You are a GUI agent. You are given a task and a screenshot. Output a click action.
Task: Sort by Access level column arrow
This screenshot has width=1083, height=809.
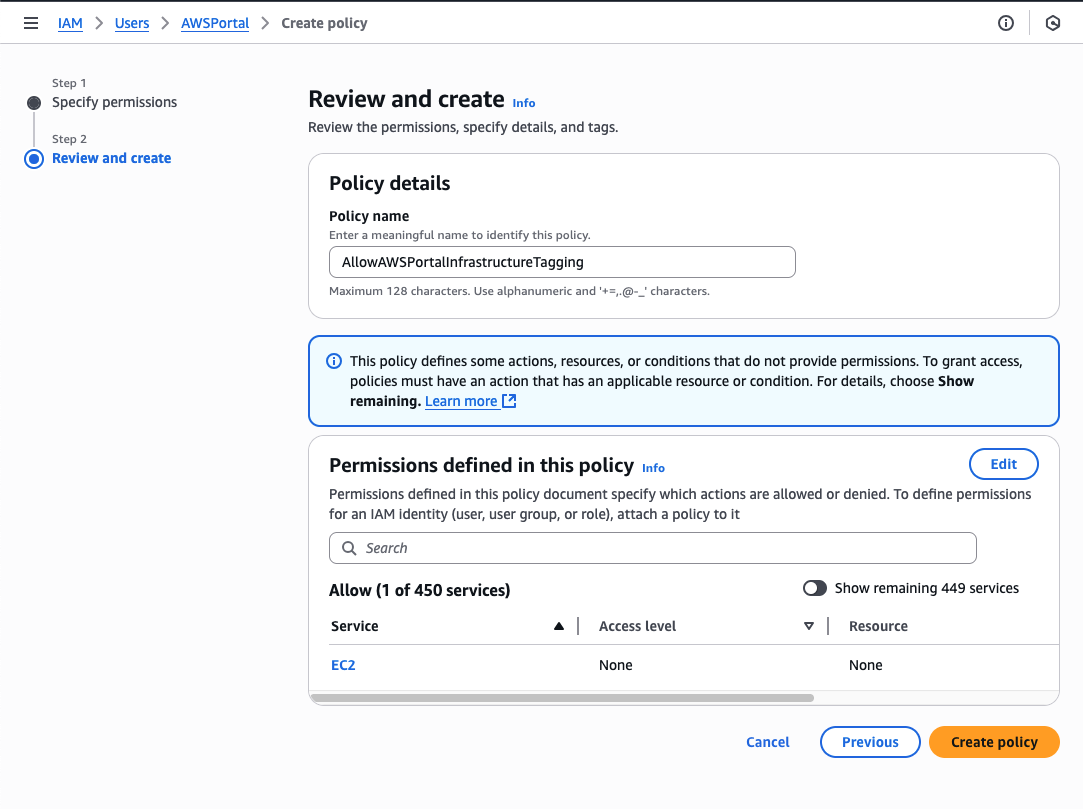click(x=809, y=626)
